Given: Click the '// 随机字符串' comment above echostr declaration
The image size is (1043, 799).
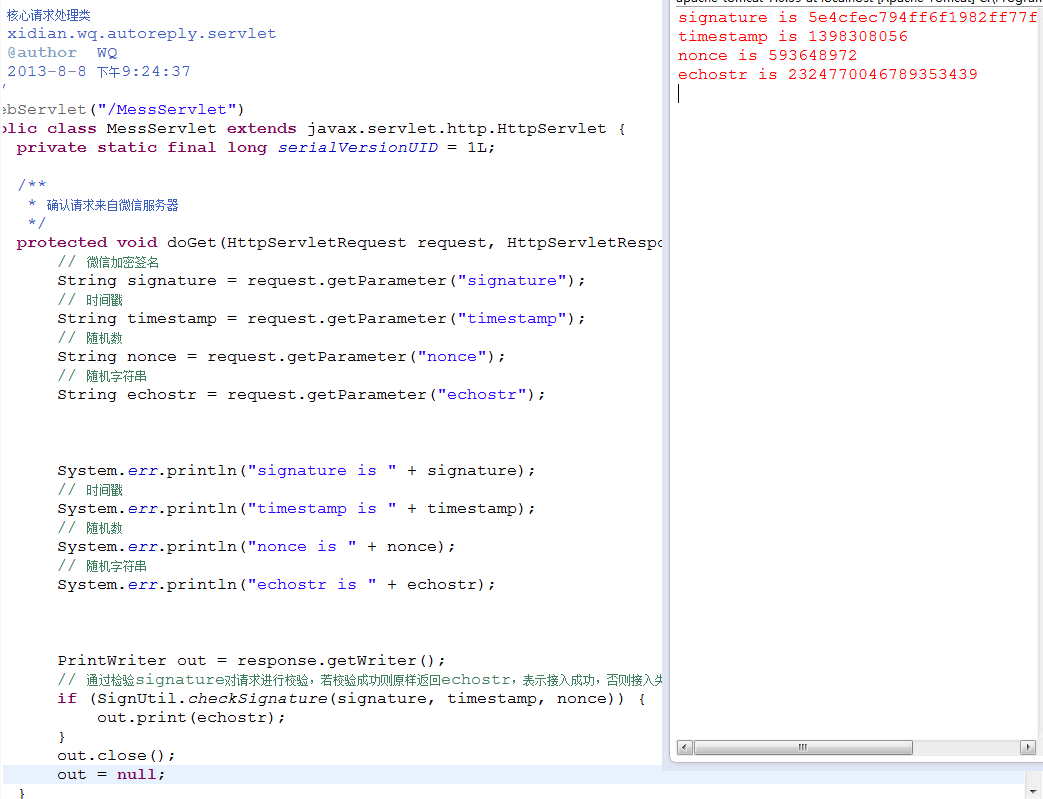Looking at the screenshot, I should click(102, 376).
